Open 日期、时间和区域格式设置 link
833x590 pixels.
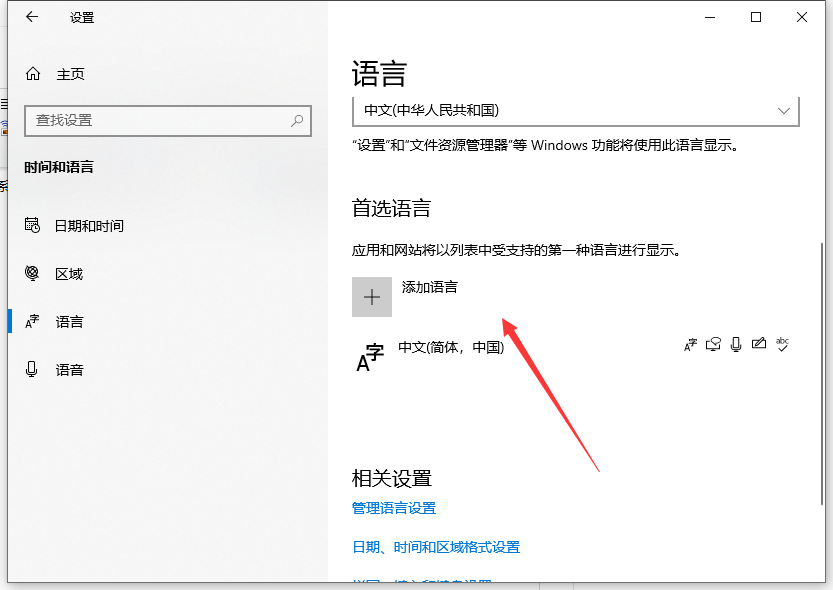(436, 547)
